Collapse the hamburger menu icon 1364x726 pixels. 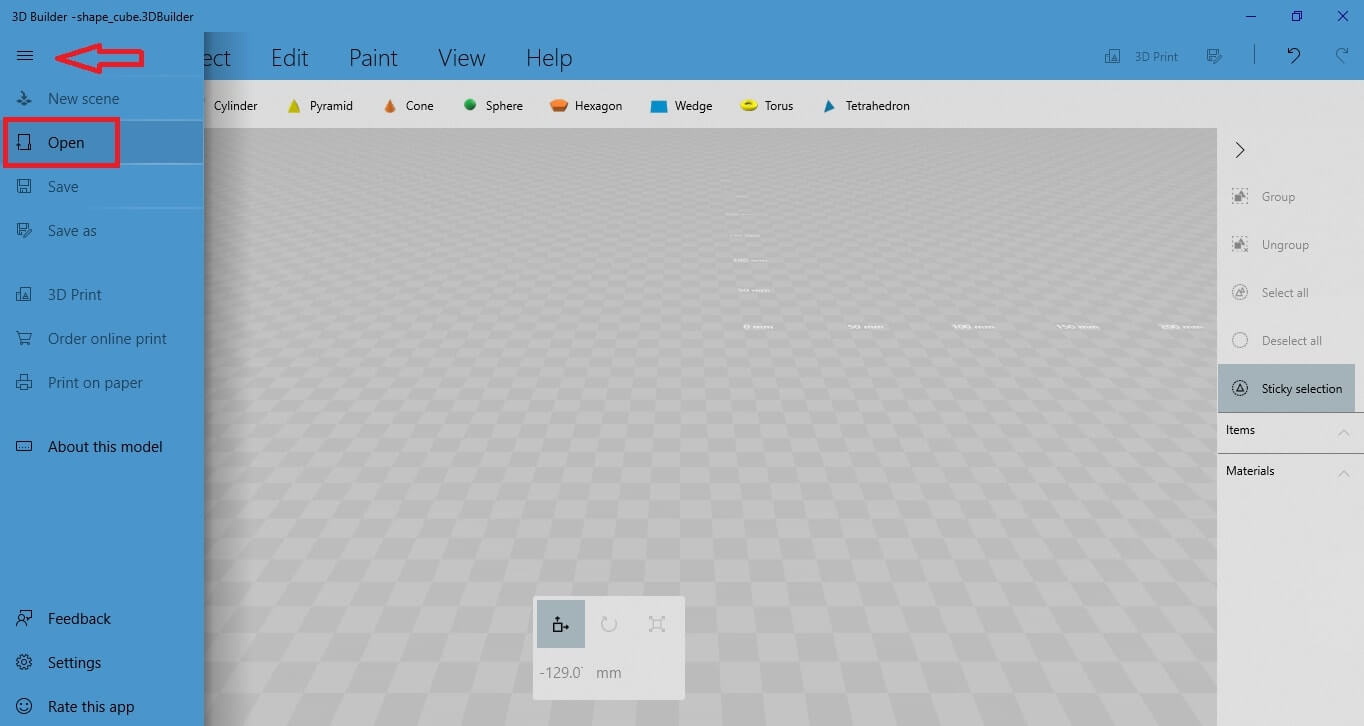(x=25, y=57)
